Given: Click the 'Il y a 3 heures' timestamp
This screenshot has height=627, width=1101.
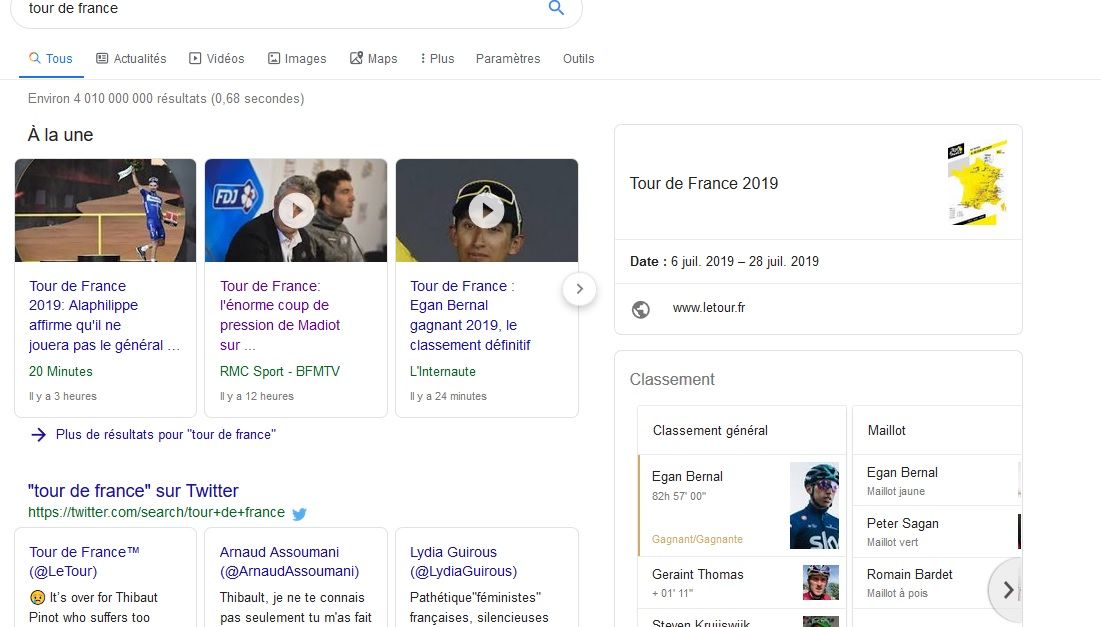Looking at the screenshot, I should [62, 396].
